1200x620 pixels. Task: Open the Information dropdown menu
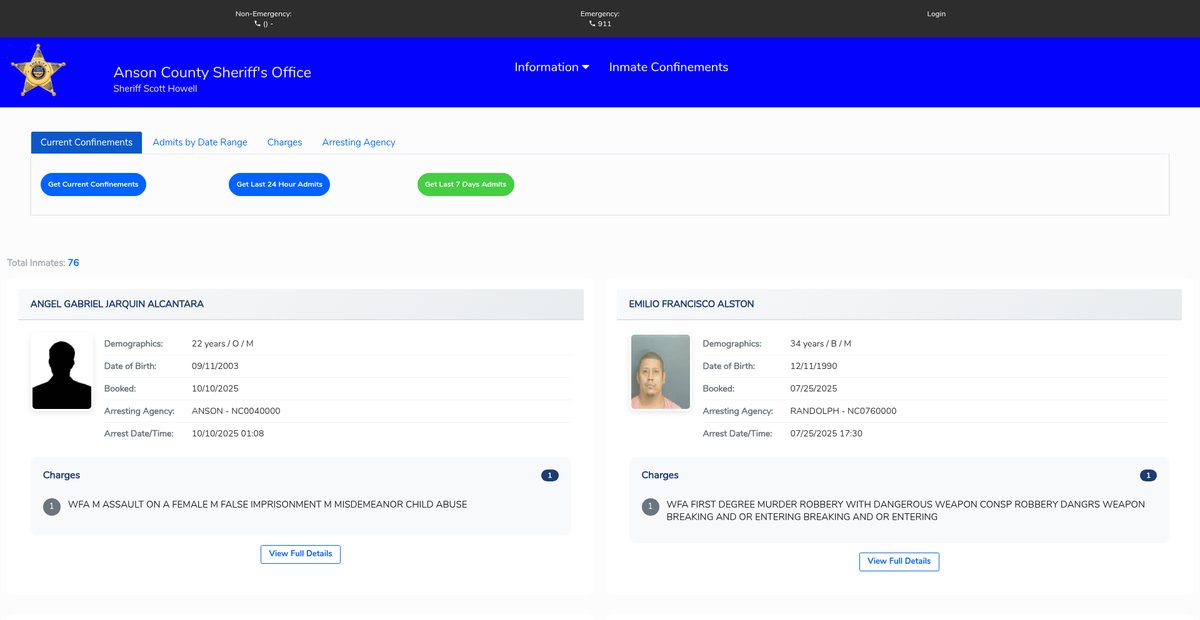pyautogui.click(x=552, y=67)
